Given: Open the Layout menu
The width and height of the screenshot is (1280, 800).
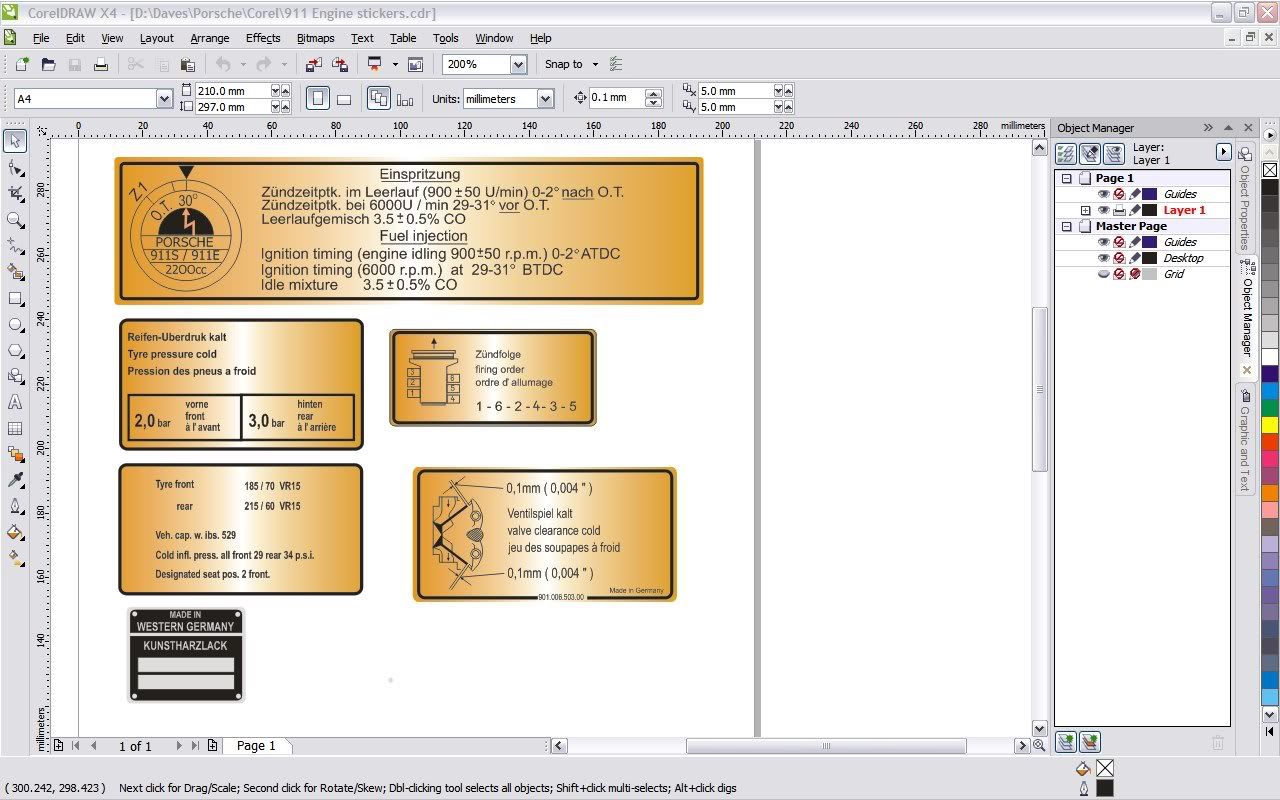Looking at the screenshot, I should [156, 38].
